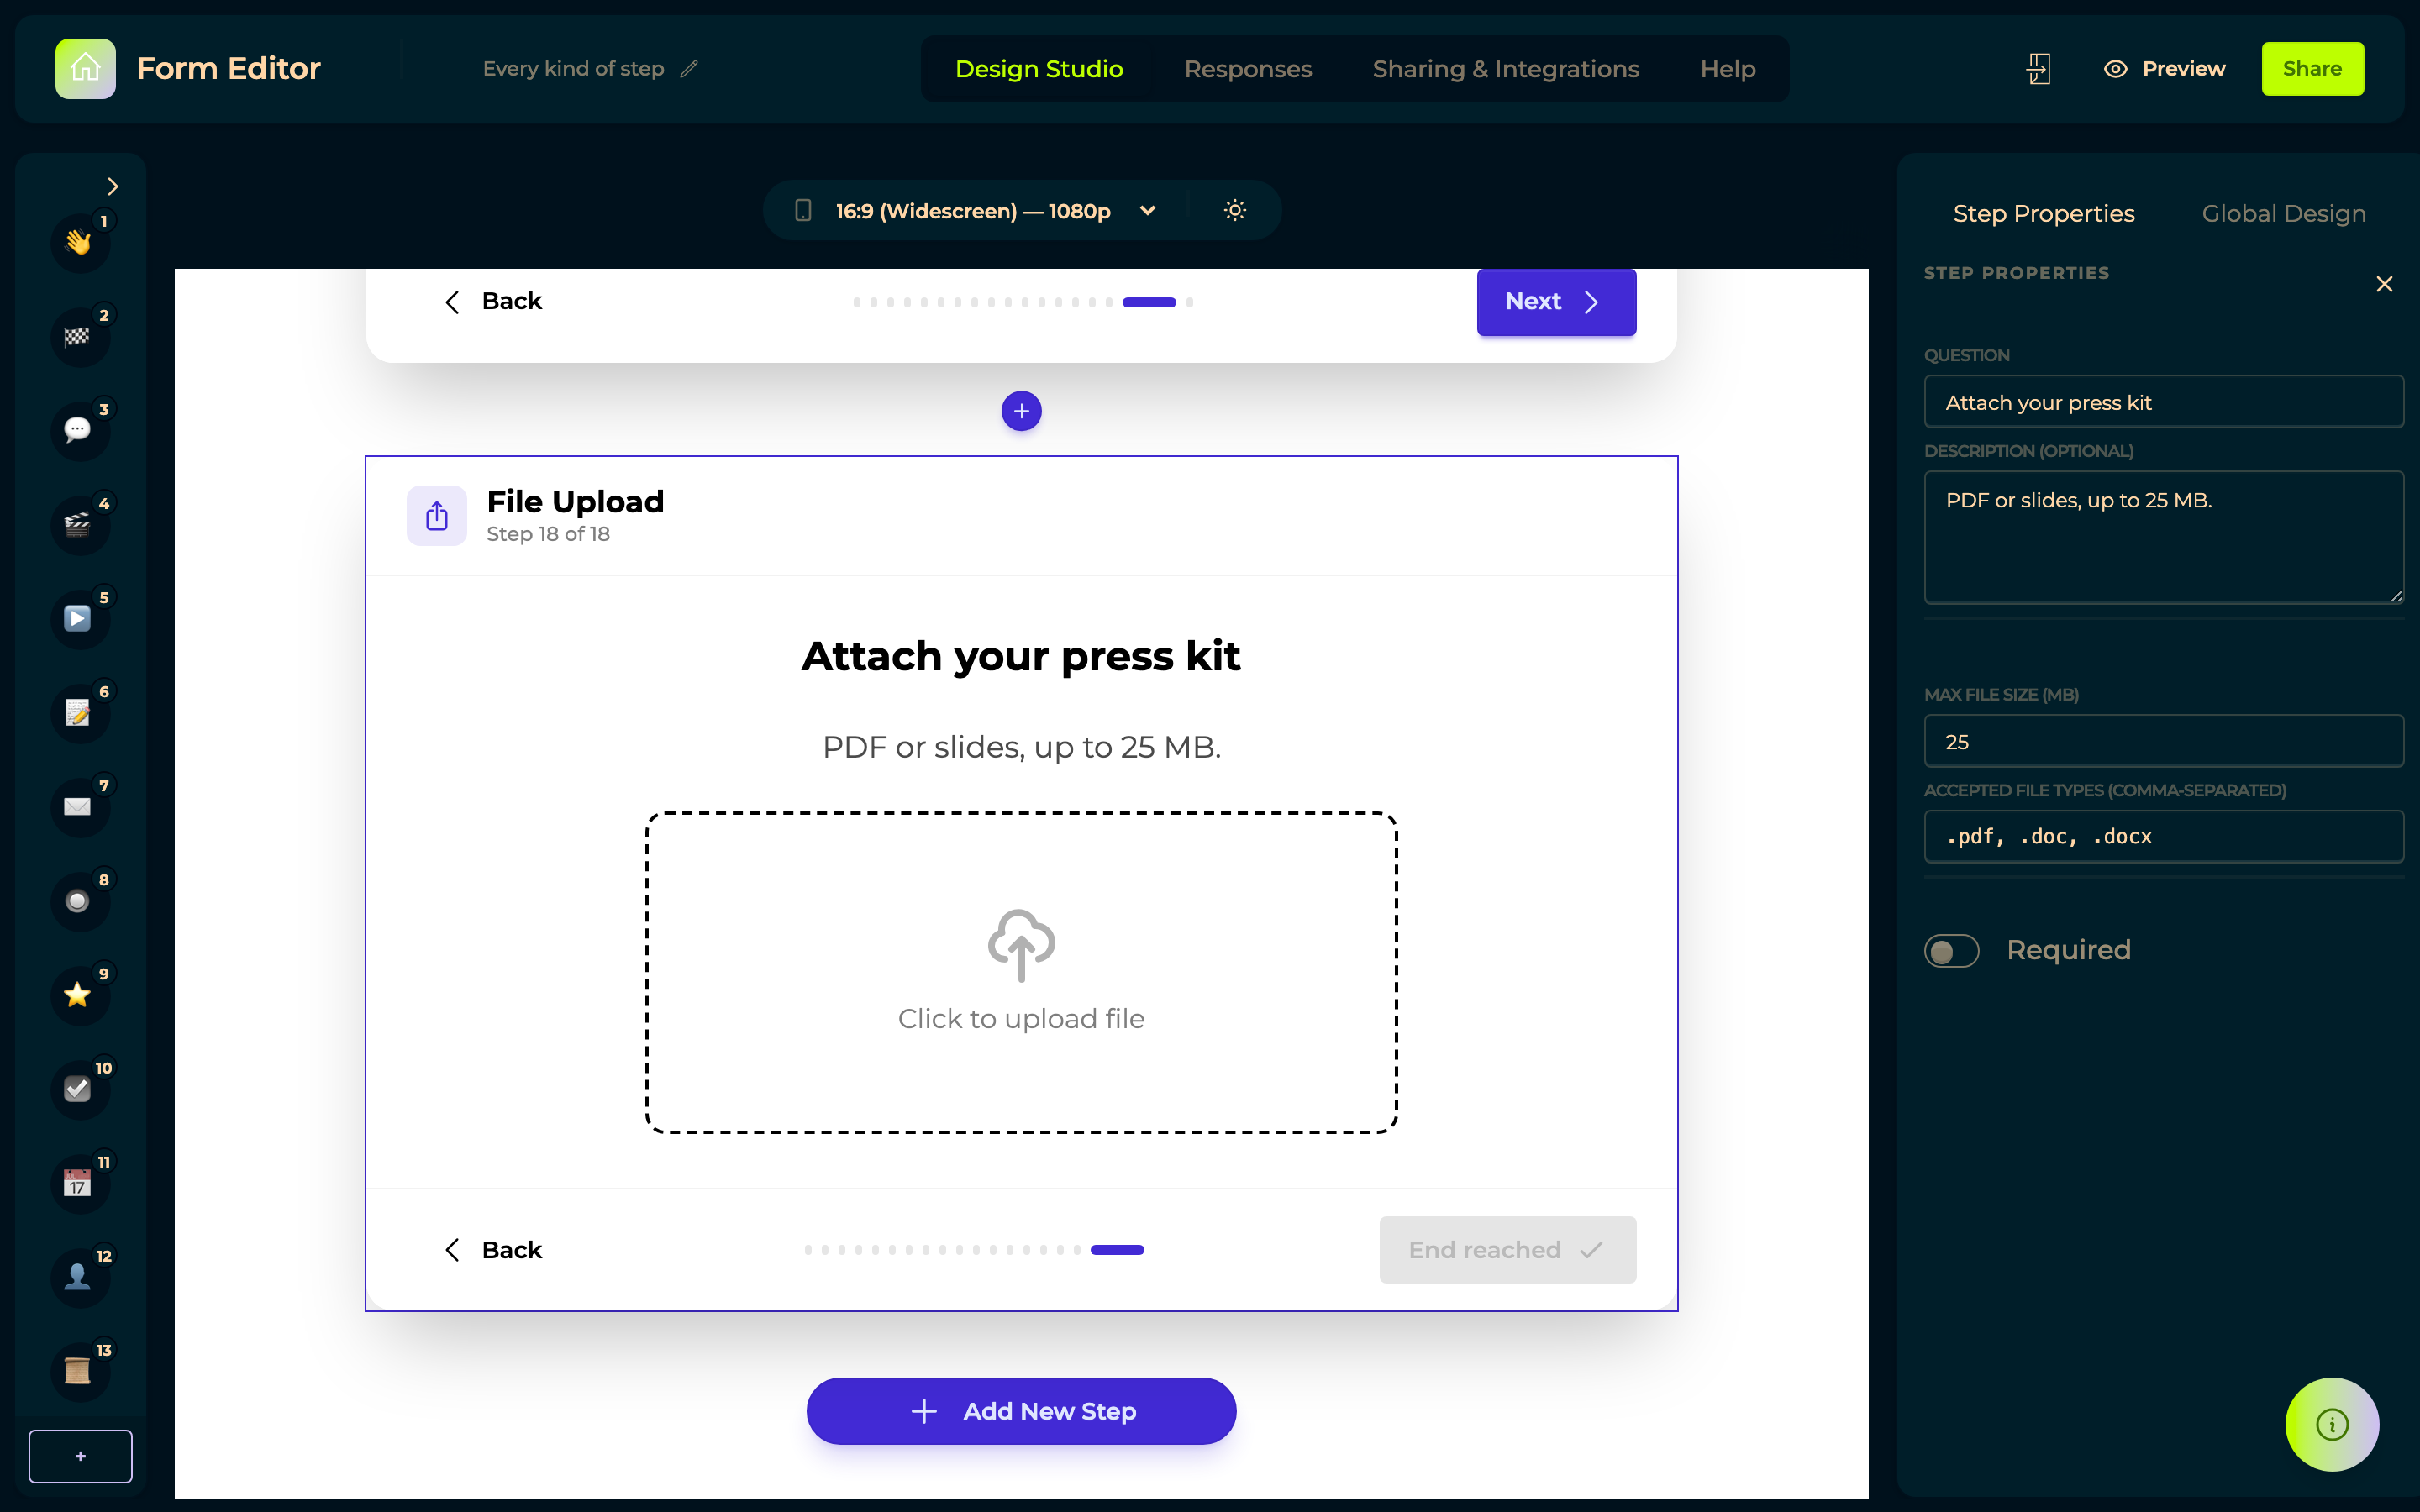Open the Help tab
The width and height of the screenshot is (2420, 1512).
click(1728, 69)
